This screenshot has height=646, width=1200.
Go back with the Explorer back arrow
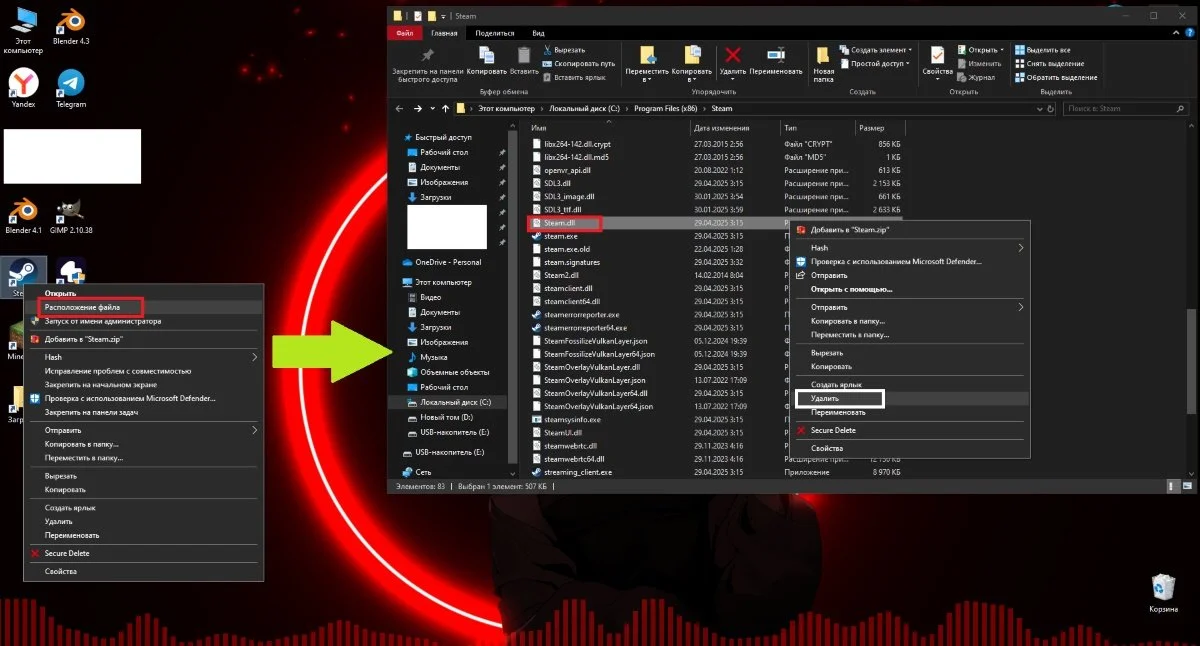click(399, 108)
